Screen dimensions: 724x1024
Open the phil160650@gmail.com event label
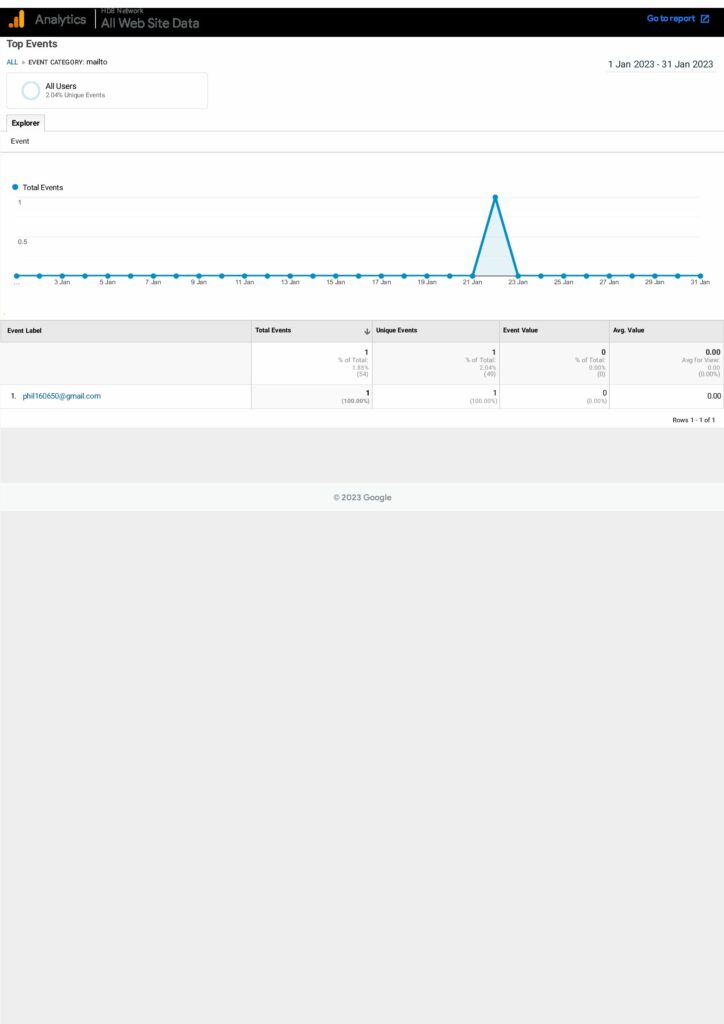click(x=61, y=396)
